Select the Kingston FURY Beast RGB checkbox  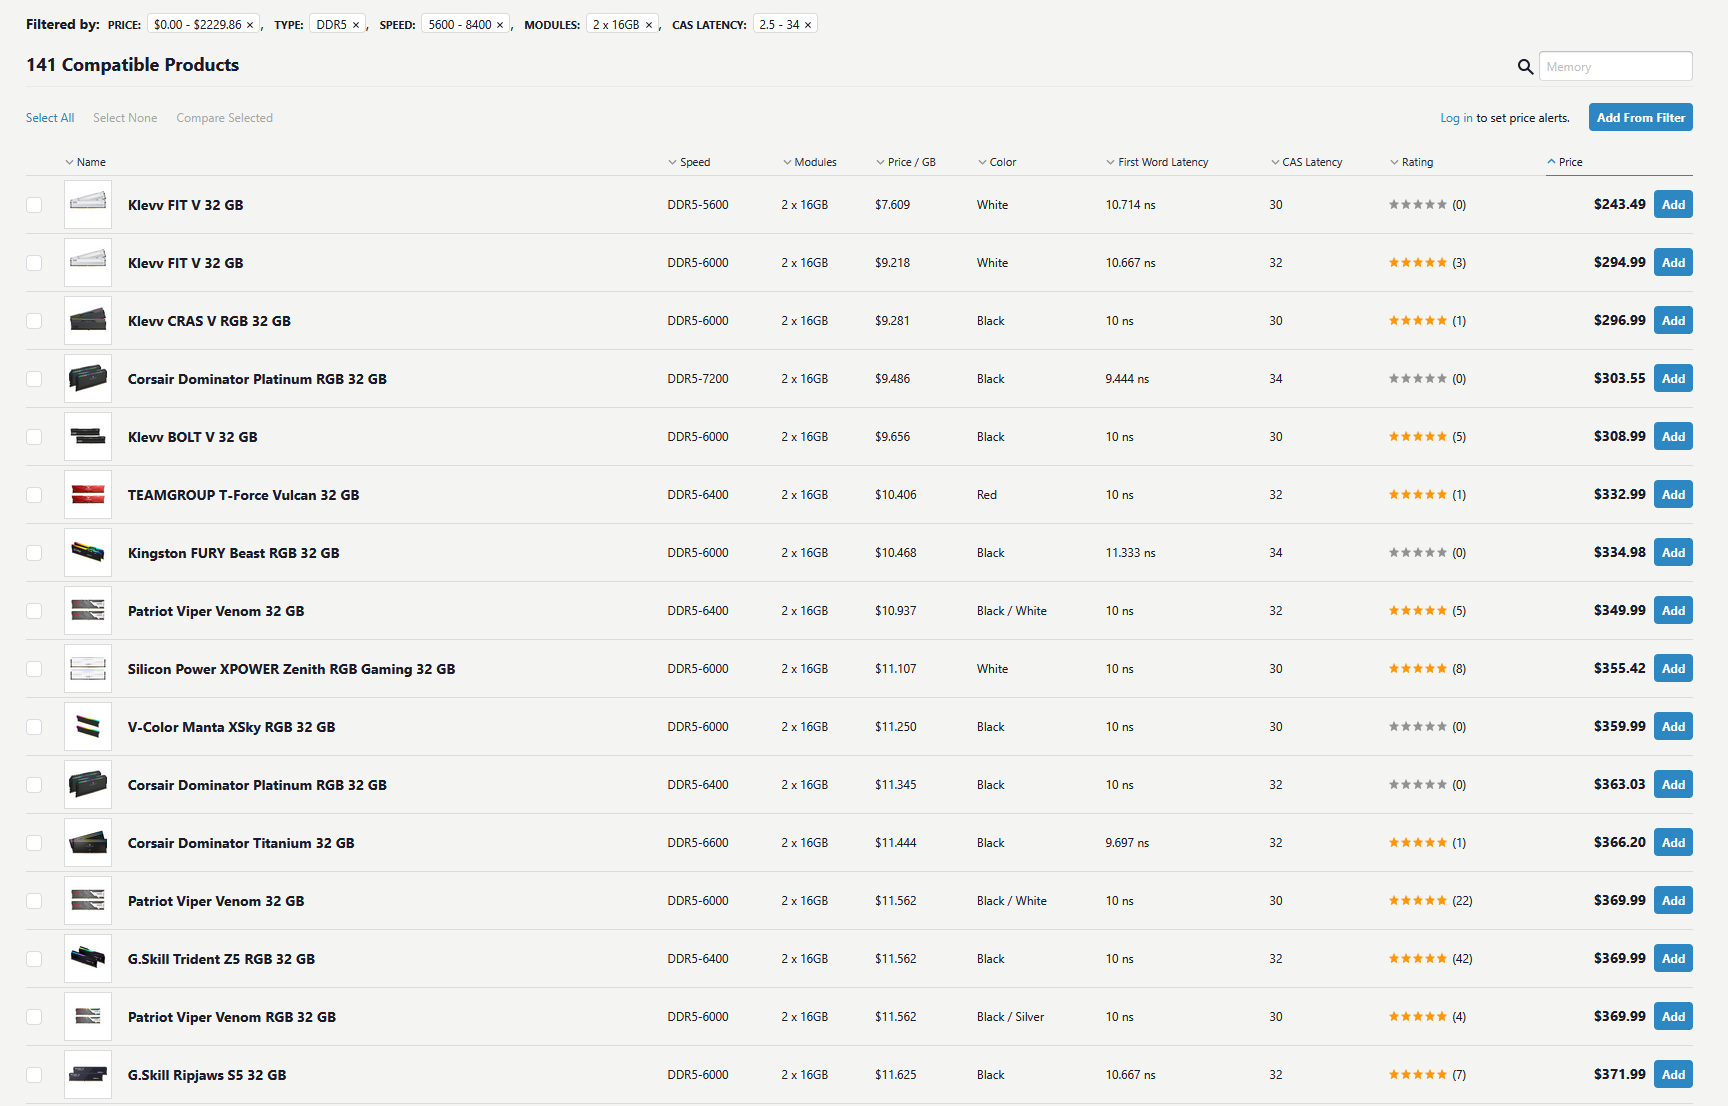[34, 553]
